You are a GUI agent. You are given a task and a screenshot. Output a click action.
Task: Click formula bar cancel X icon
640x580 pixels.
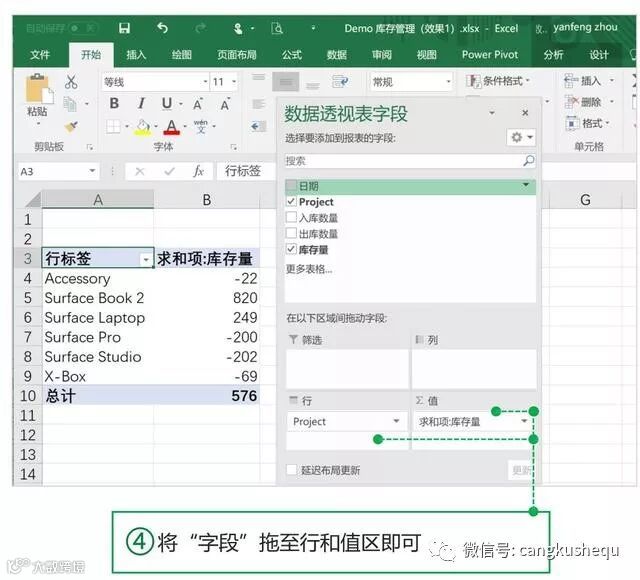click(x=140, y=171)
